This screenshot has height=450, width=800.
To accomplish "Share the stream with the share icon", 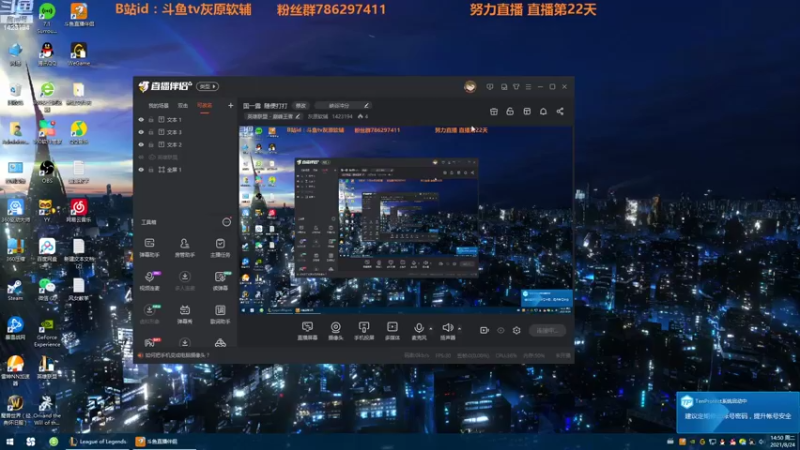I will [x=560, y=111].
